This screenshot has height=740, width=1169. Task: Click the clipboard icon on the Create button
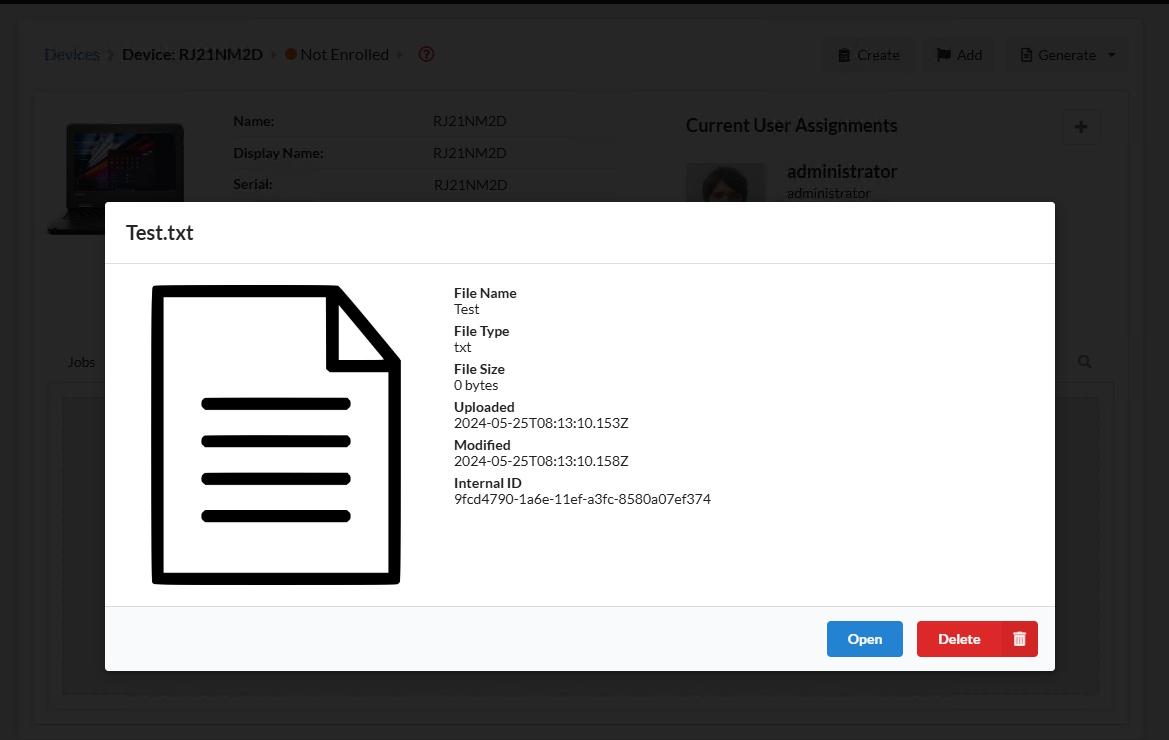(x=843, y=55)
